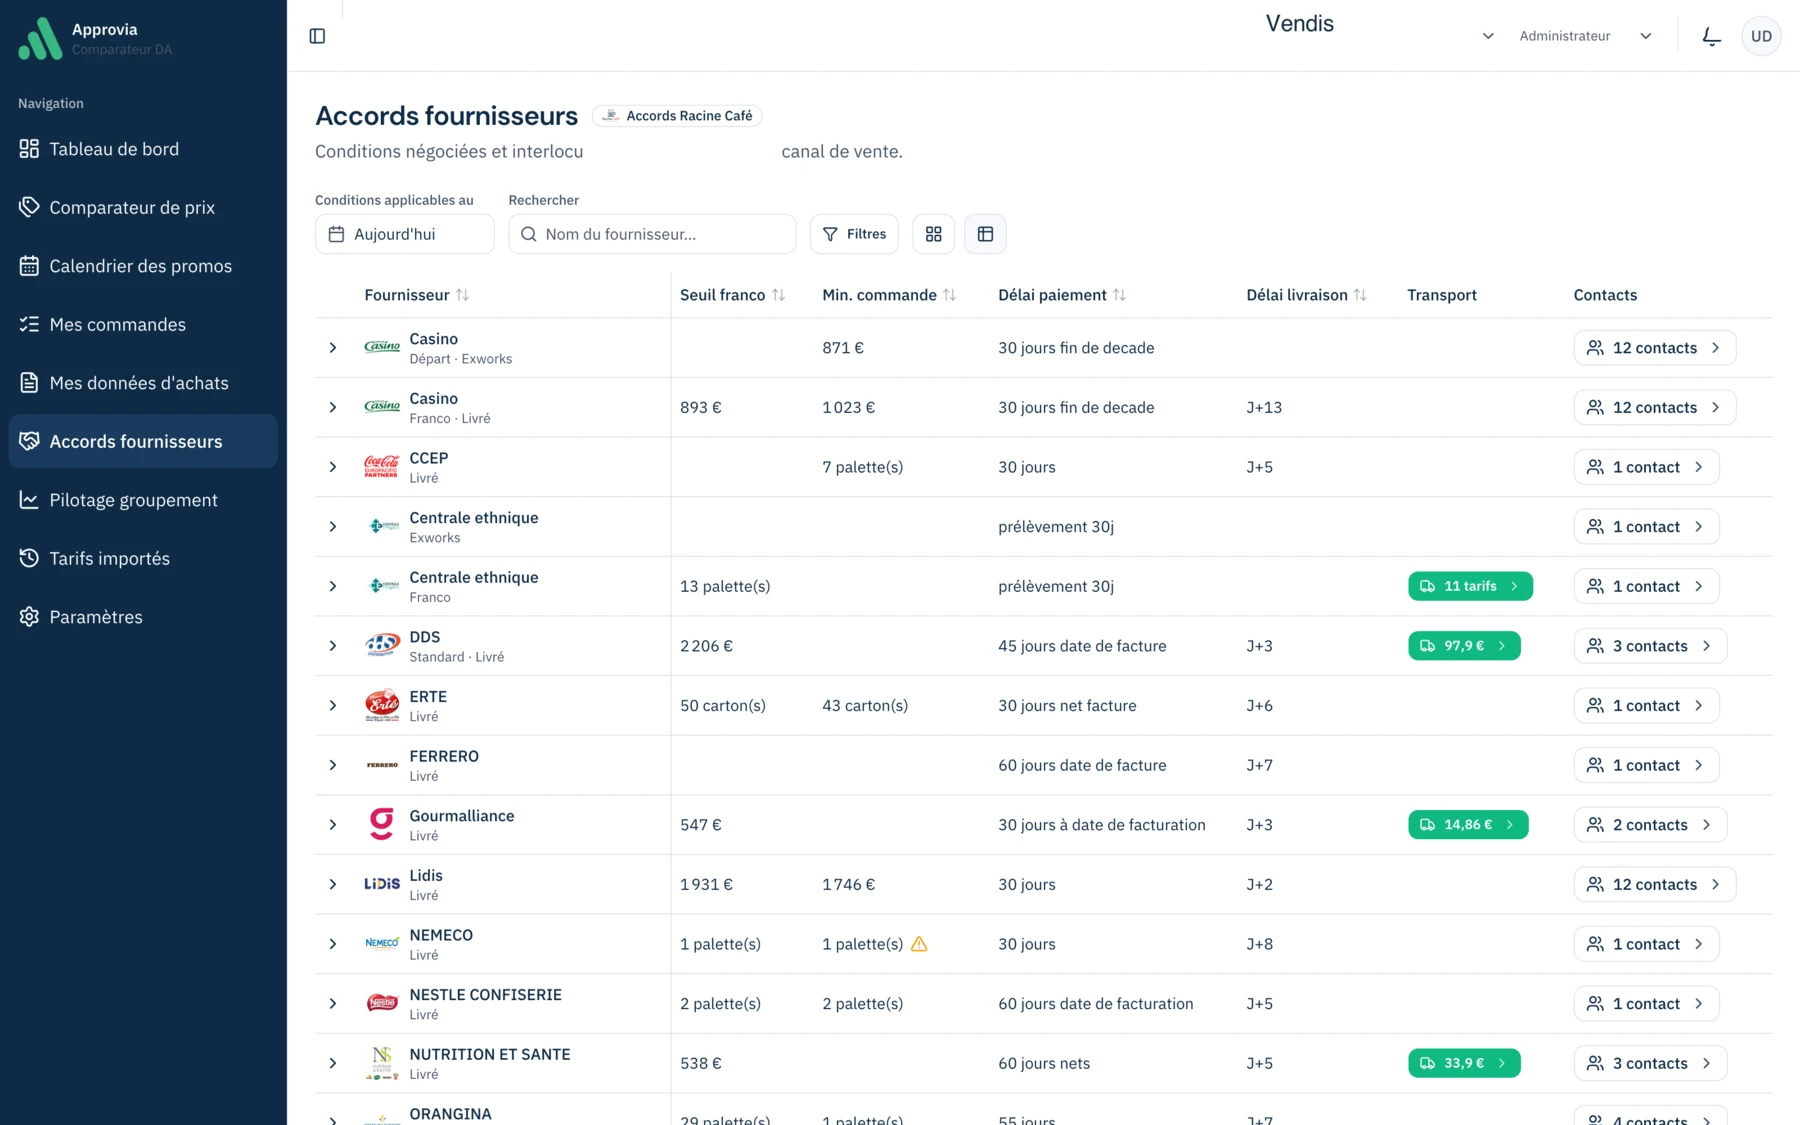Open Tableau de bord
This screenshot has height=1125, width=1800.
[x=143, y=149]
